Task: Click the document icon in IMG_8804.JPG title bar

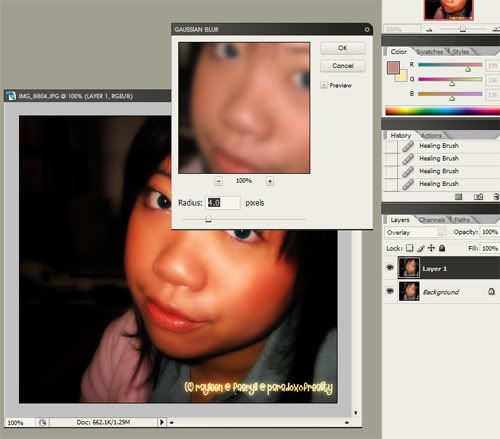Action: point(11,96)
